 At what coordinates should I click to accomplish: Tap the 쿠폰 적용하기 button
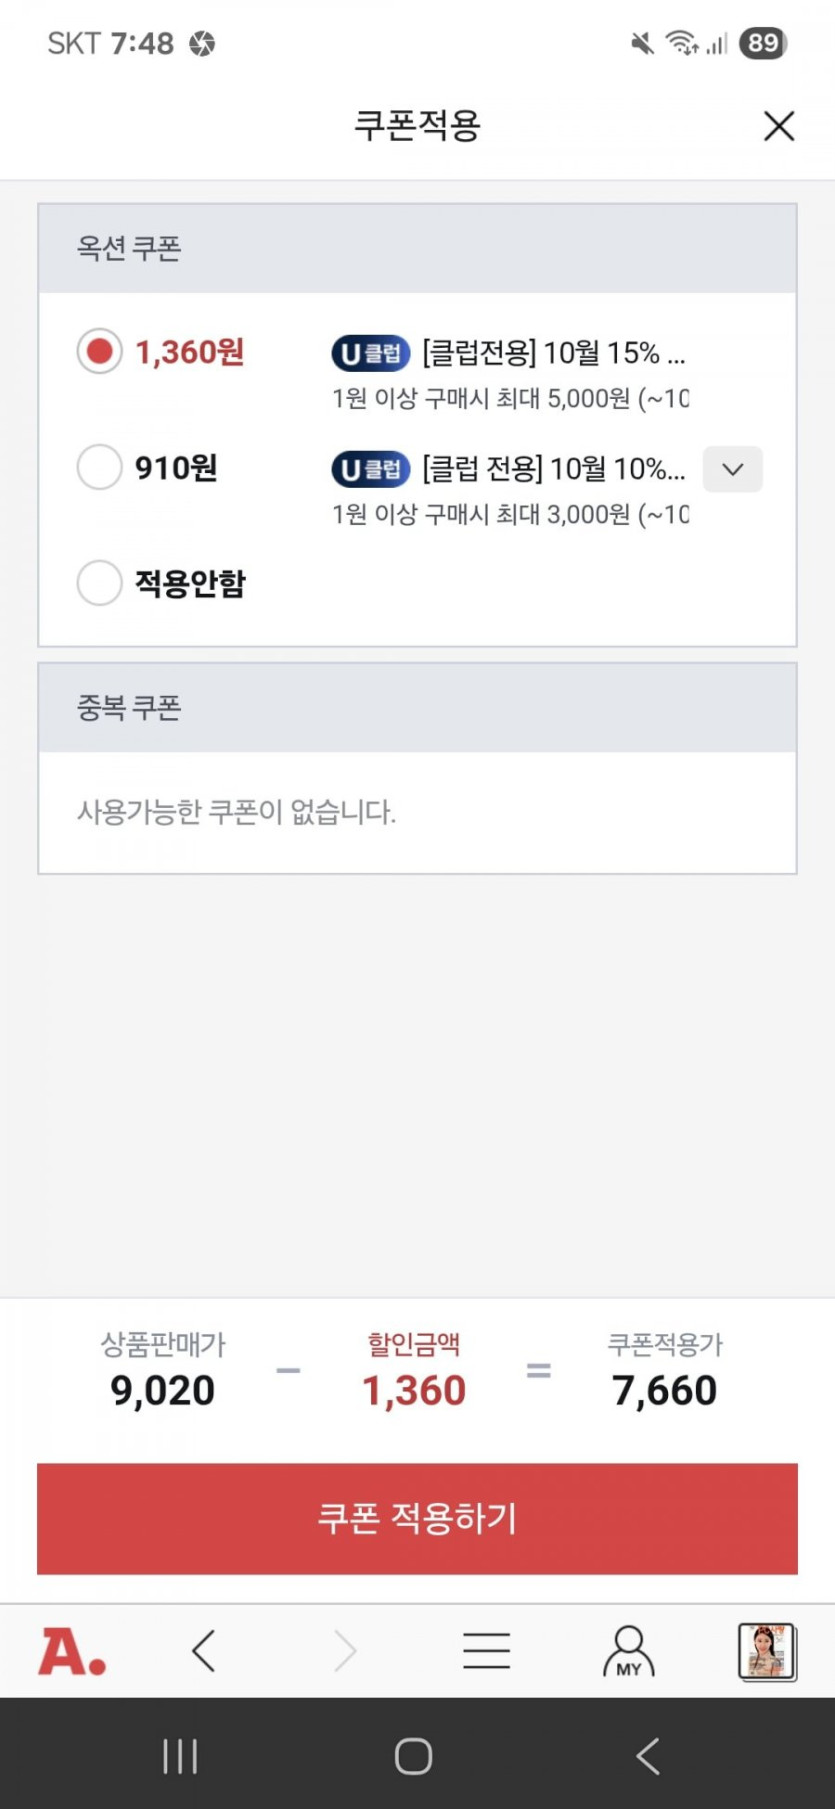click(417, 1518)
